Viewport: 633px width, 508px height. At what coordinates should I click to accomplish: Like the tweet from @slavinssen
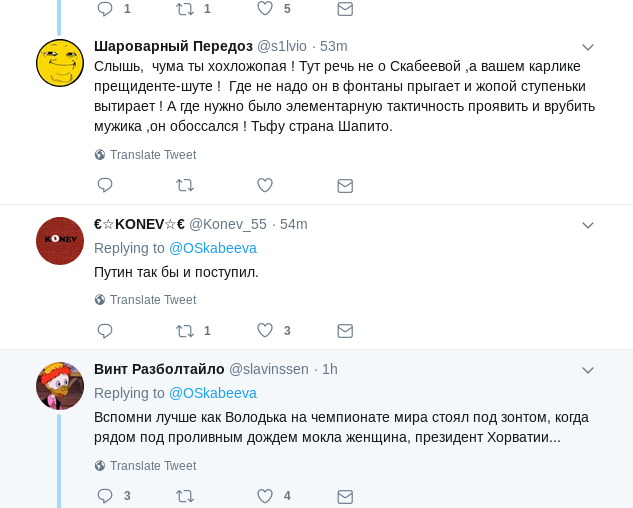tap(265, 495)
